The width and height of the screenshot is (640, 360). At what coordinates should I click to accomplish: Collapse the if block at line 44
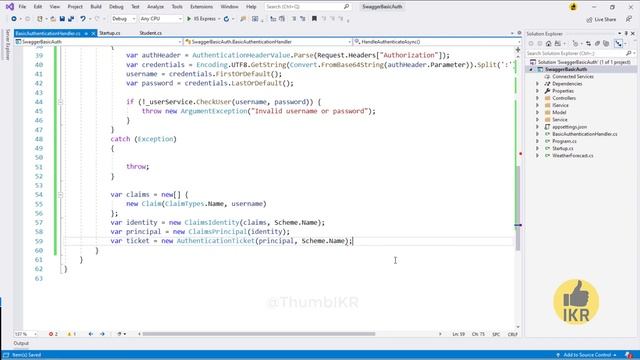[60, 102]
